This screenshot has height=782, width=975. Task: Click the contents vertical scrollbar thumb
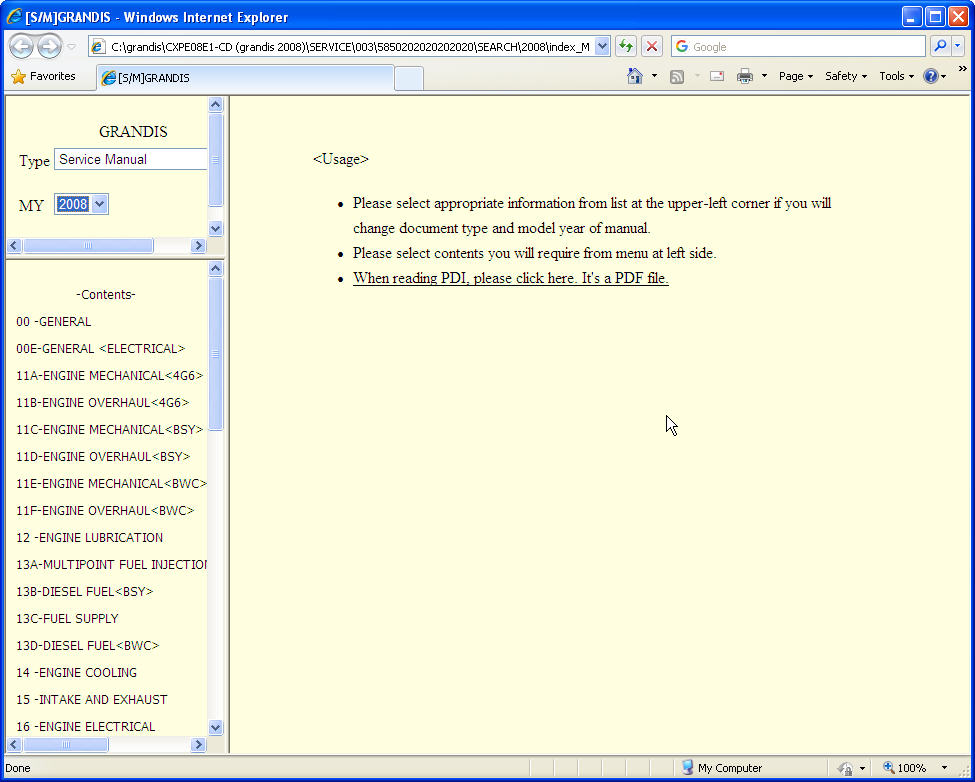point(216,353)
